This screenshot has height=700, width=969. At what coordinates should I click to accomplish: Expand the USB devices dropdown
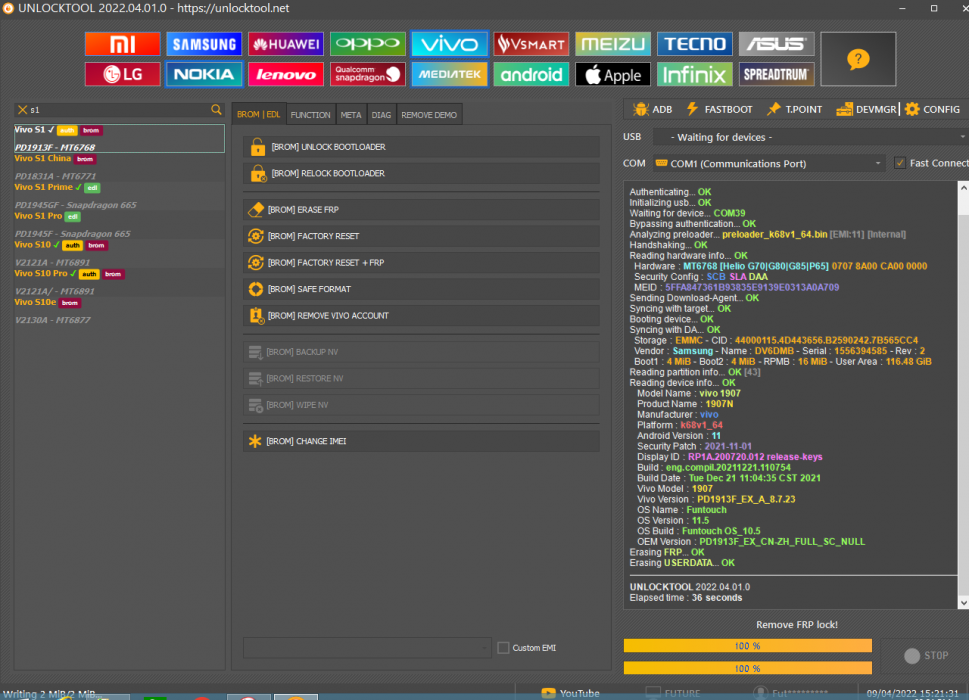click(811, 137)
